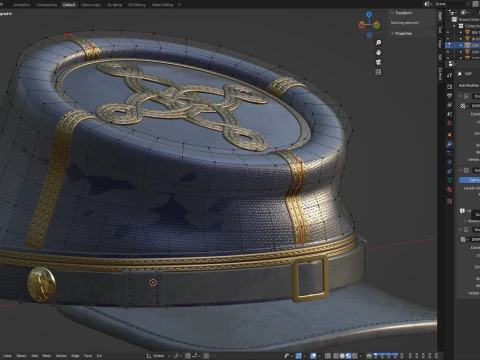Click the zoom magnifier icon in viewport
The image size is (480, 360).
378,43
